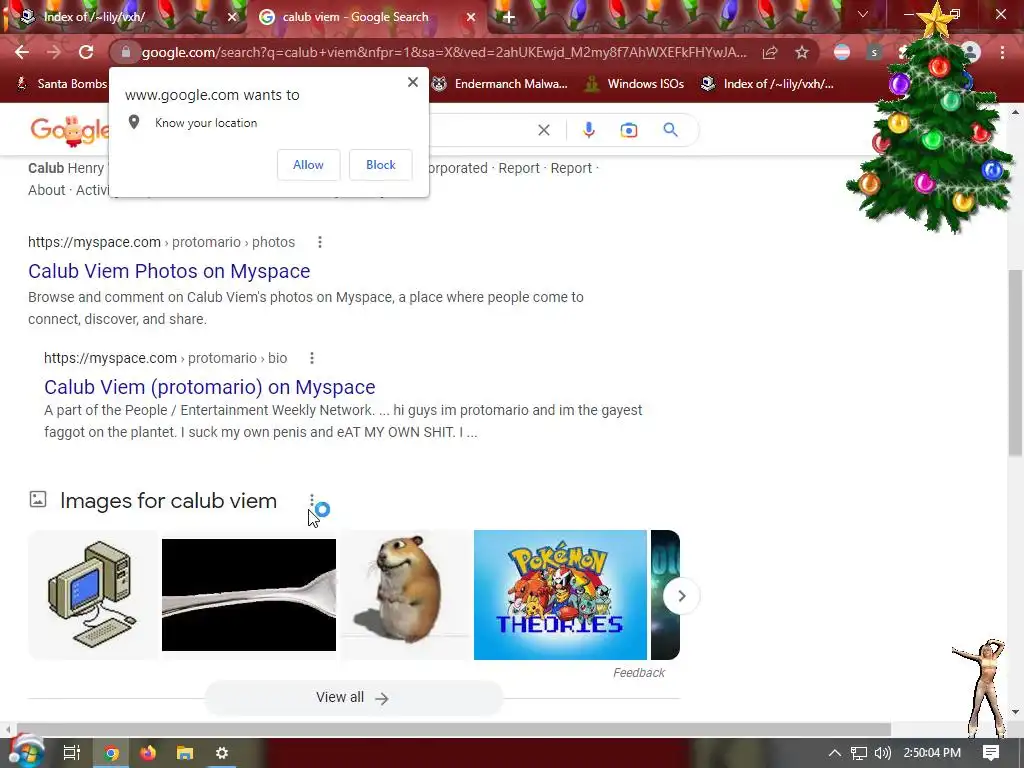The width and height of the screenshot is (1024, 768).
Task: Click the Chrome icon in the taskbar
Action: pyautogui.click(x=111, y=753)
